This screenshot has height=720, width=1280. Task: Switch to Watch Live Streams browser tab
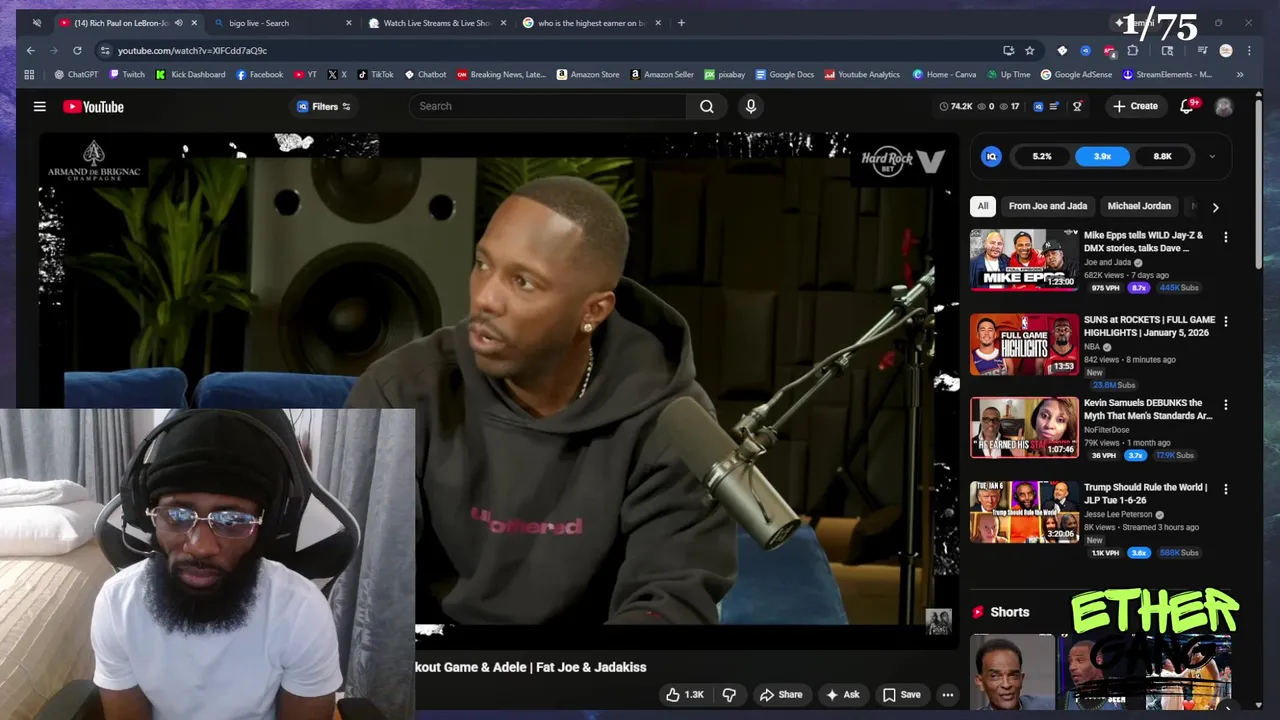click(437, 23)
